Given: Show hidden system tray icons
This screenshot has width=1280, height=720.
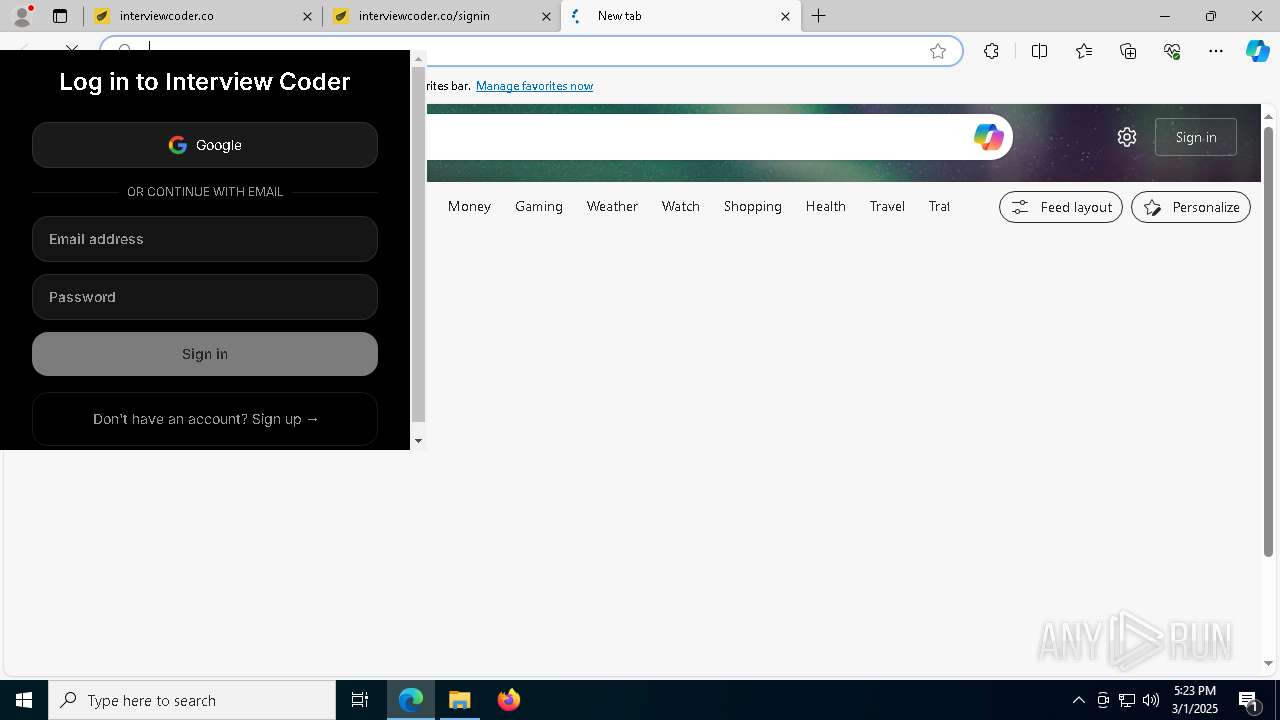Looking at the screenshot, I should point(1078,700).
